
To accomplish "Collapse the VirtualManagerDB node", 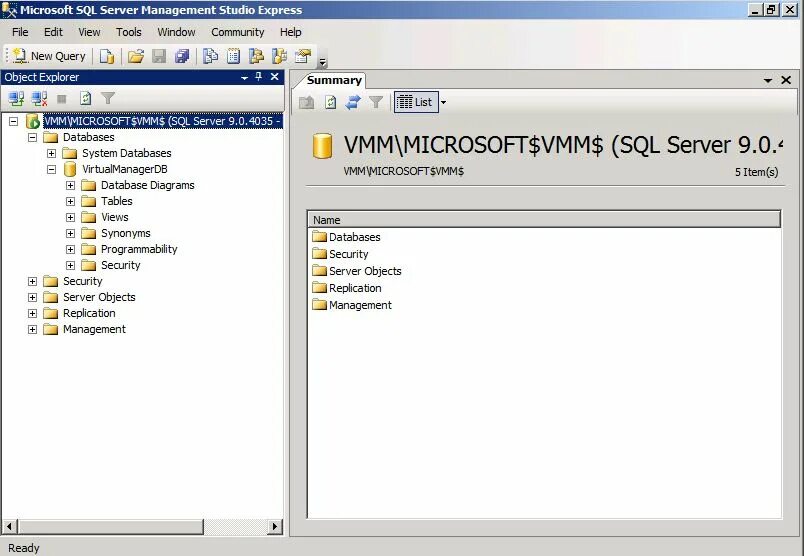I will 51,169.
